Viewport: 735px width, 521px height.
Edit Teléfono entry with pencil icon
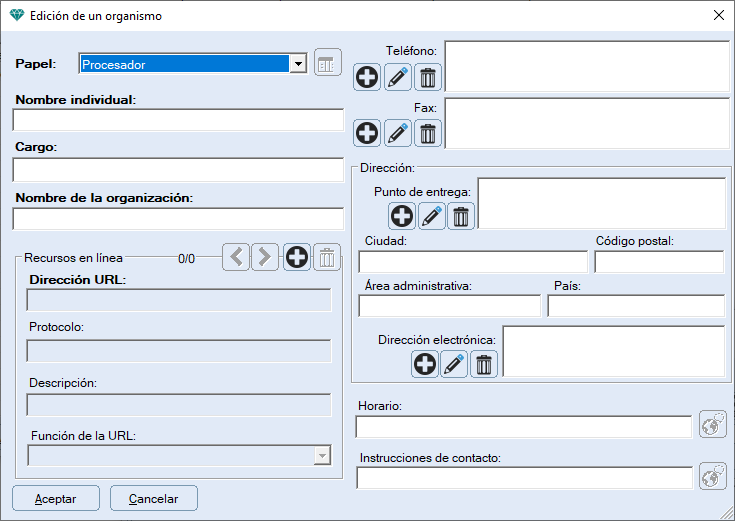point(398,77)
